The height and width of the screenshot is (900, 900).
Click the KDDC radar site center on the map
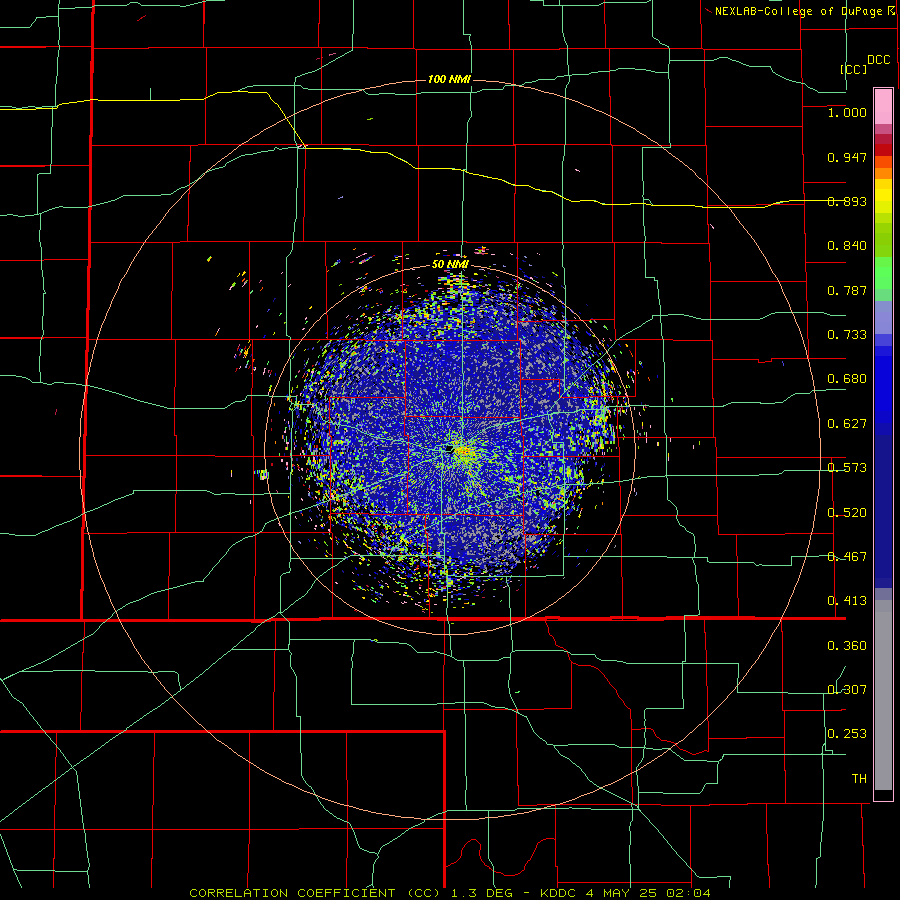pyautogui.click(x=449, y=448)
